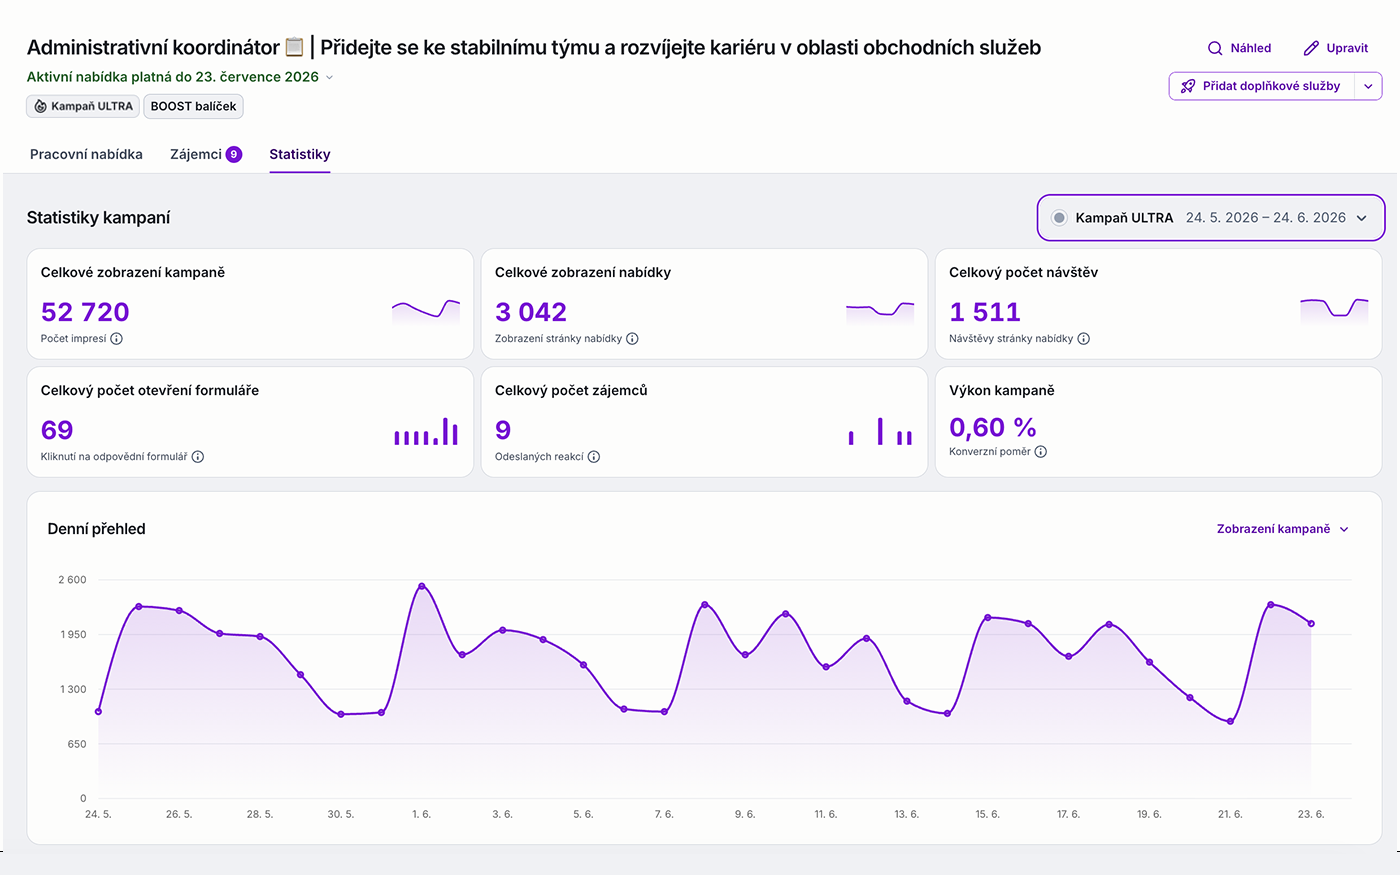Open info icon beside Zobrazení stránky nabídky
The height and width of the screenshot is (875, 1400).
tap(632, 339)
